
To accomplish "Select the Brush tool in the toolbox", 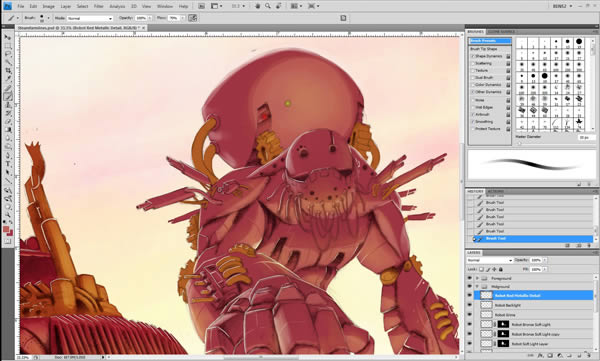I will (8, 96).
